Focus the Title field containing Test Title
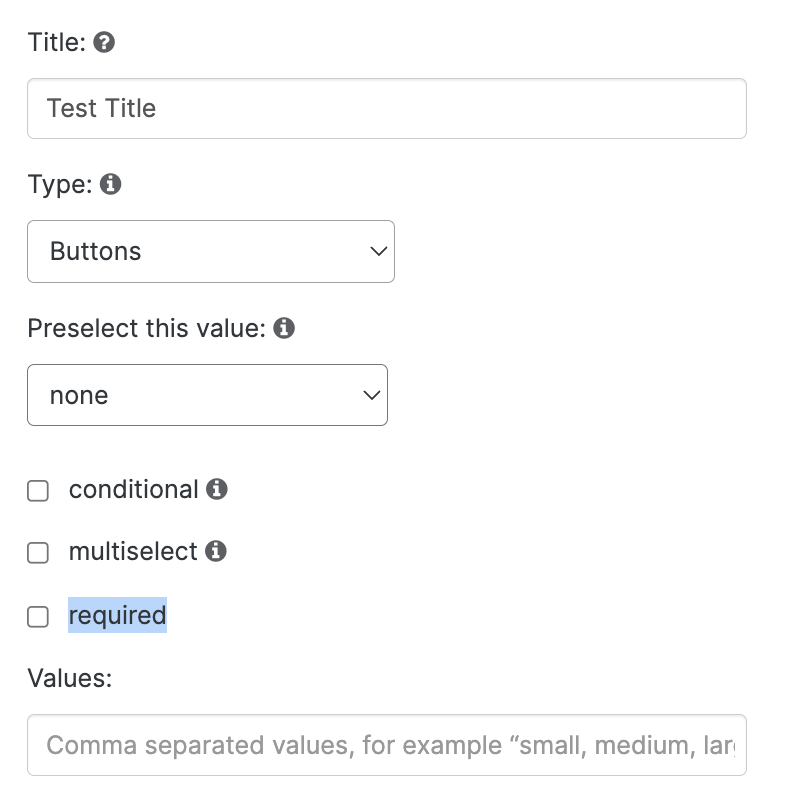 click(387, 108)
